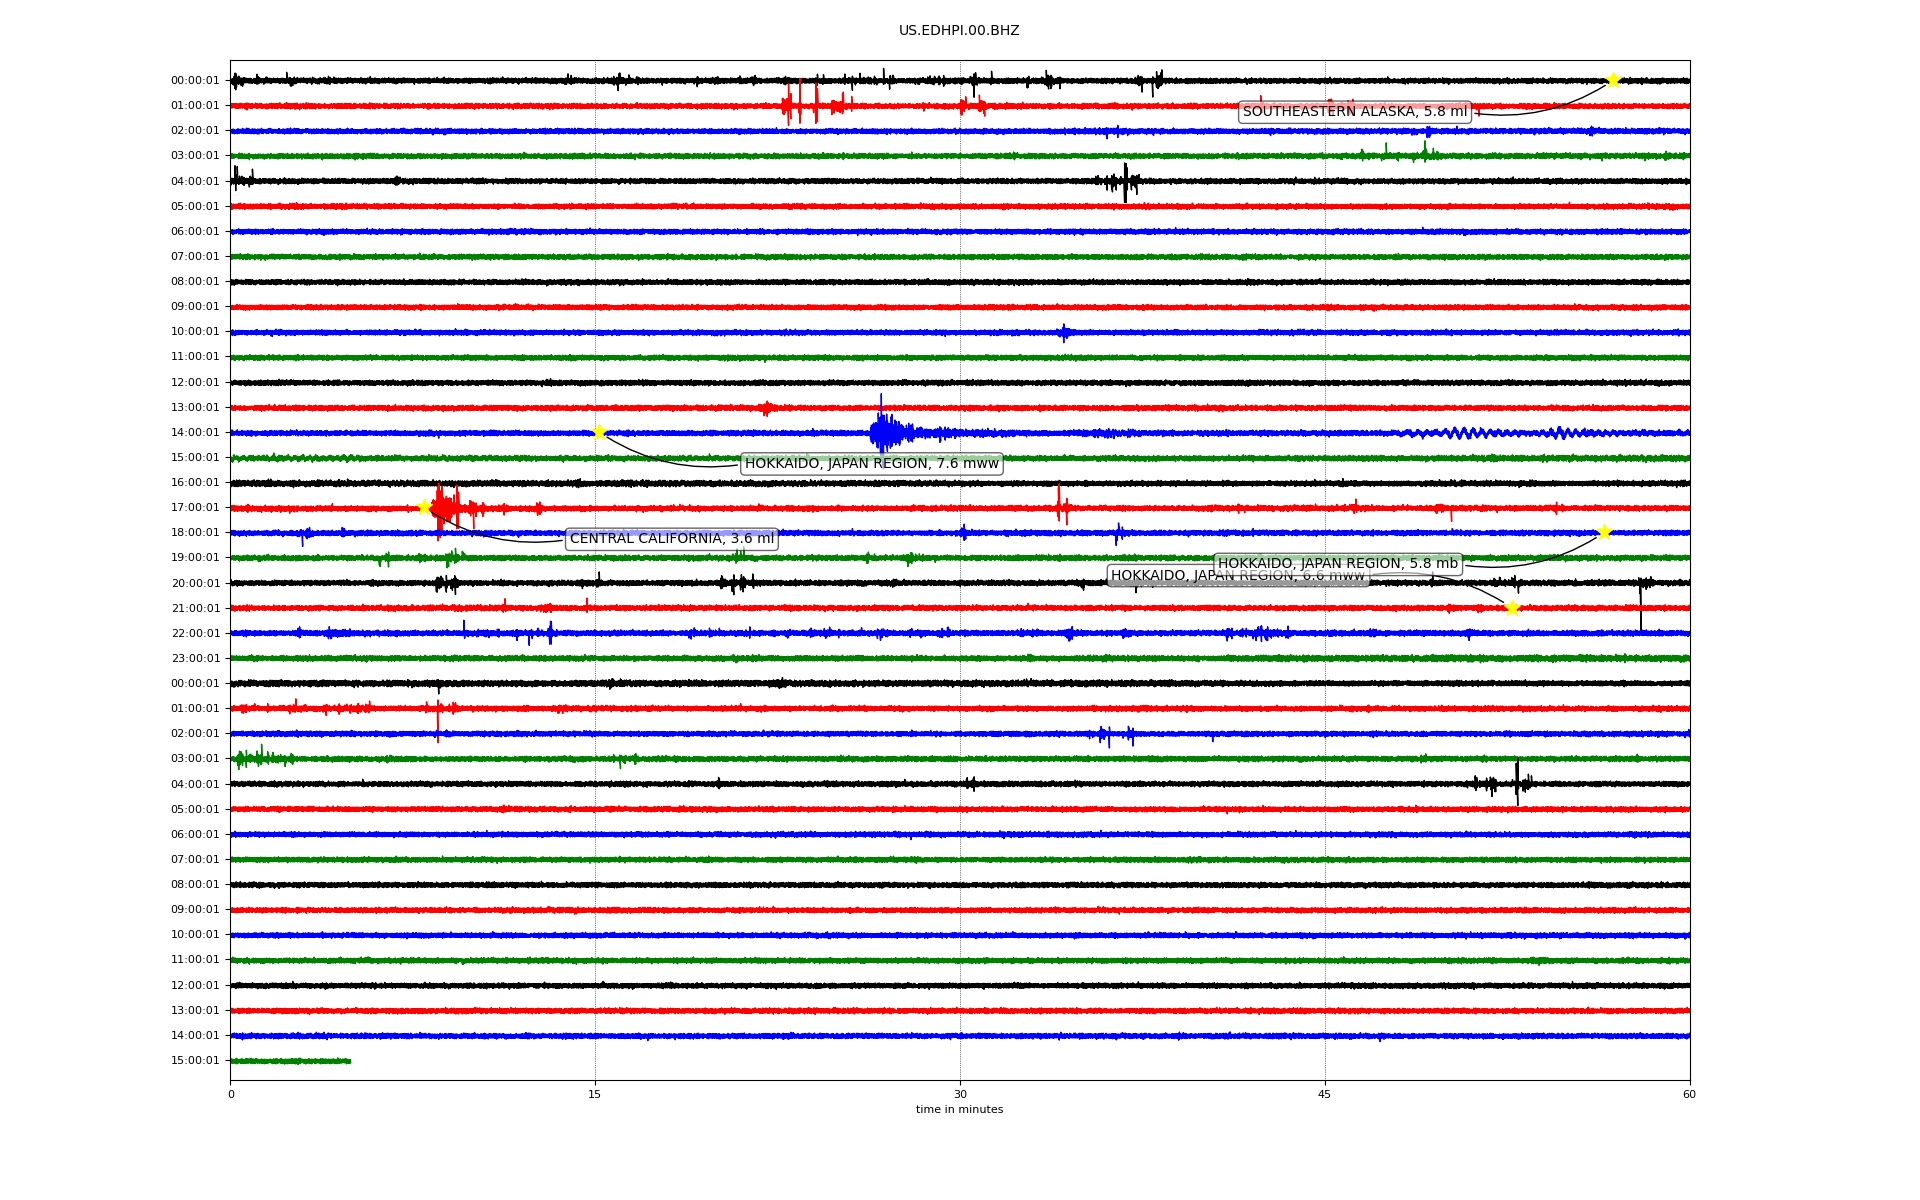Image resolution: width=1920 pixels, height=1200 pixels.
Task: Click the 'time in minutes' axis label
Action: 959,1110
